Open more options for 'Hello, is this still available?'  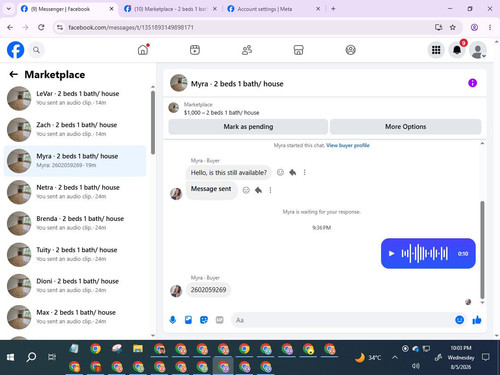[x=304, y=172]
